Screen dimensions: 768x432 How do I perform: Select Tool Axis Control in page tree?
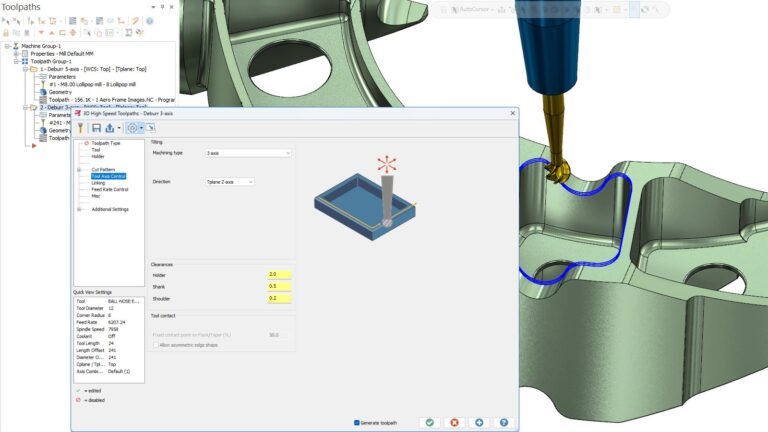109,176
